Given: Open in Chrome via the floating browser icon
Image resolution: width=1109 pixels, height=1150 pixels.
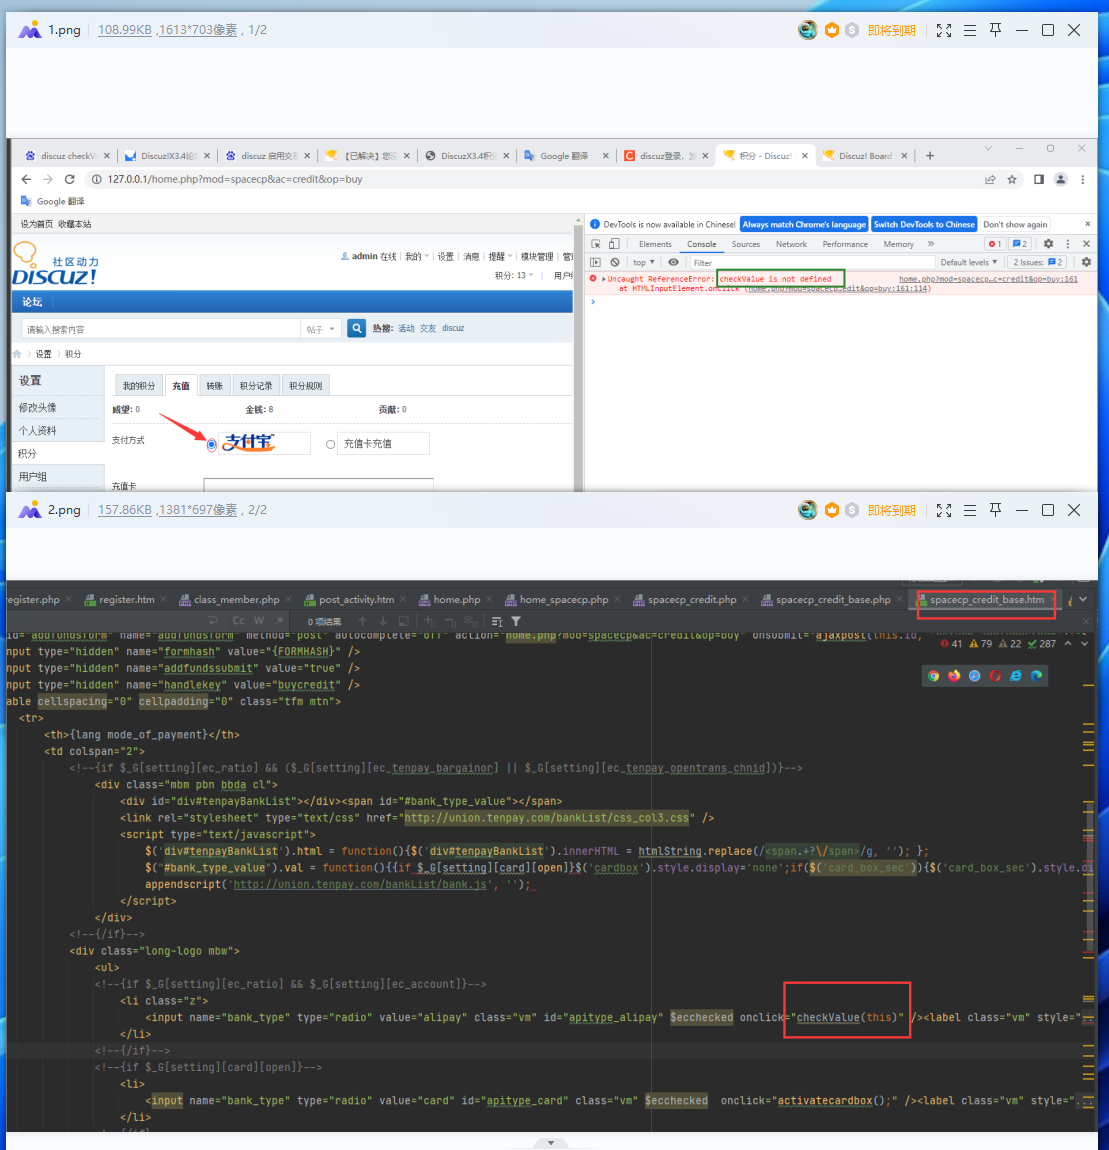Looking at the screenshot, I should pos(933,676).
